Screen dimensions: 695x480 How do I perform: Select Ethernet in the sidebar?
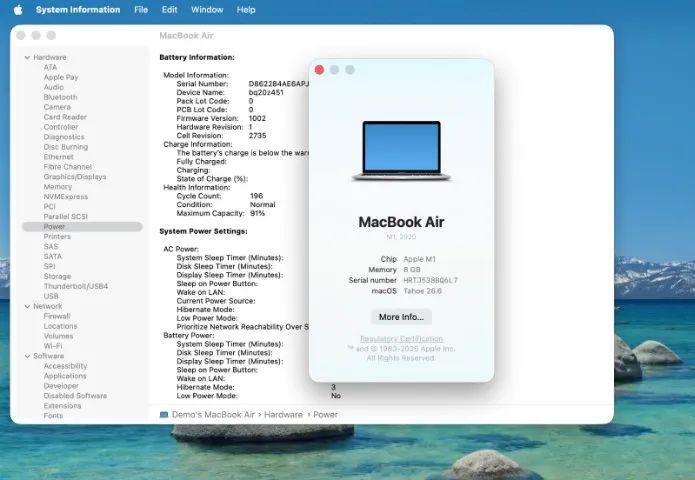[59, 157]
